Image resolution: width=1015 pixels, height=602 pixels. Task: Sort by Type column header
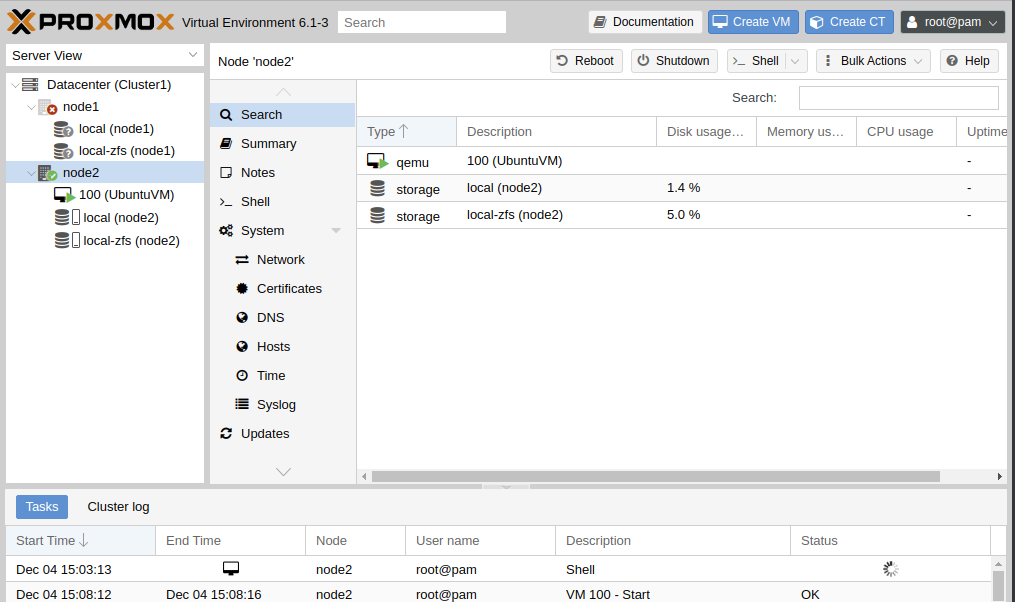tap(407, 131)
